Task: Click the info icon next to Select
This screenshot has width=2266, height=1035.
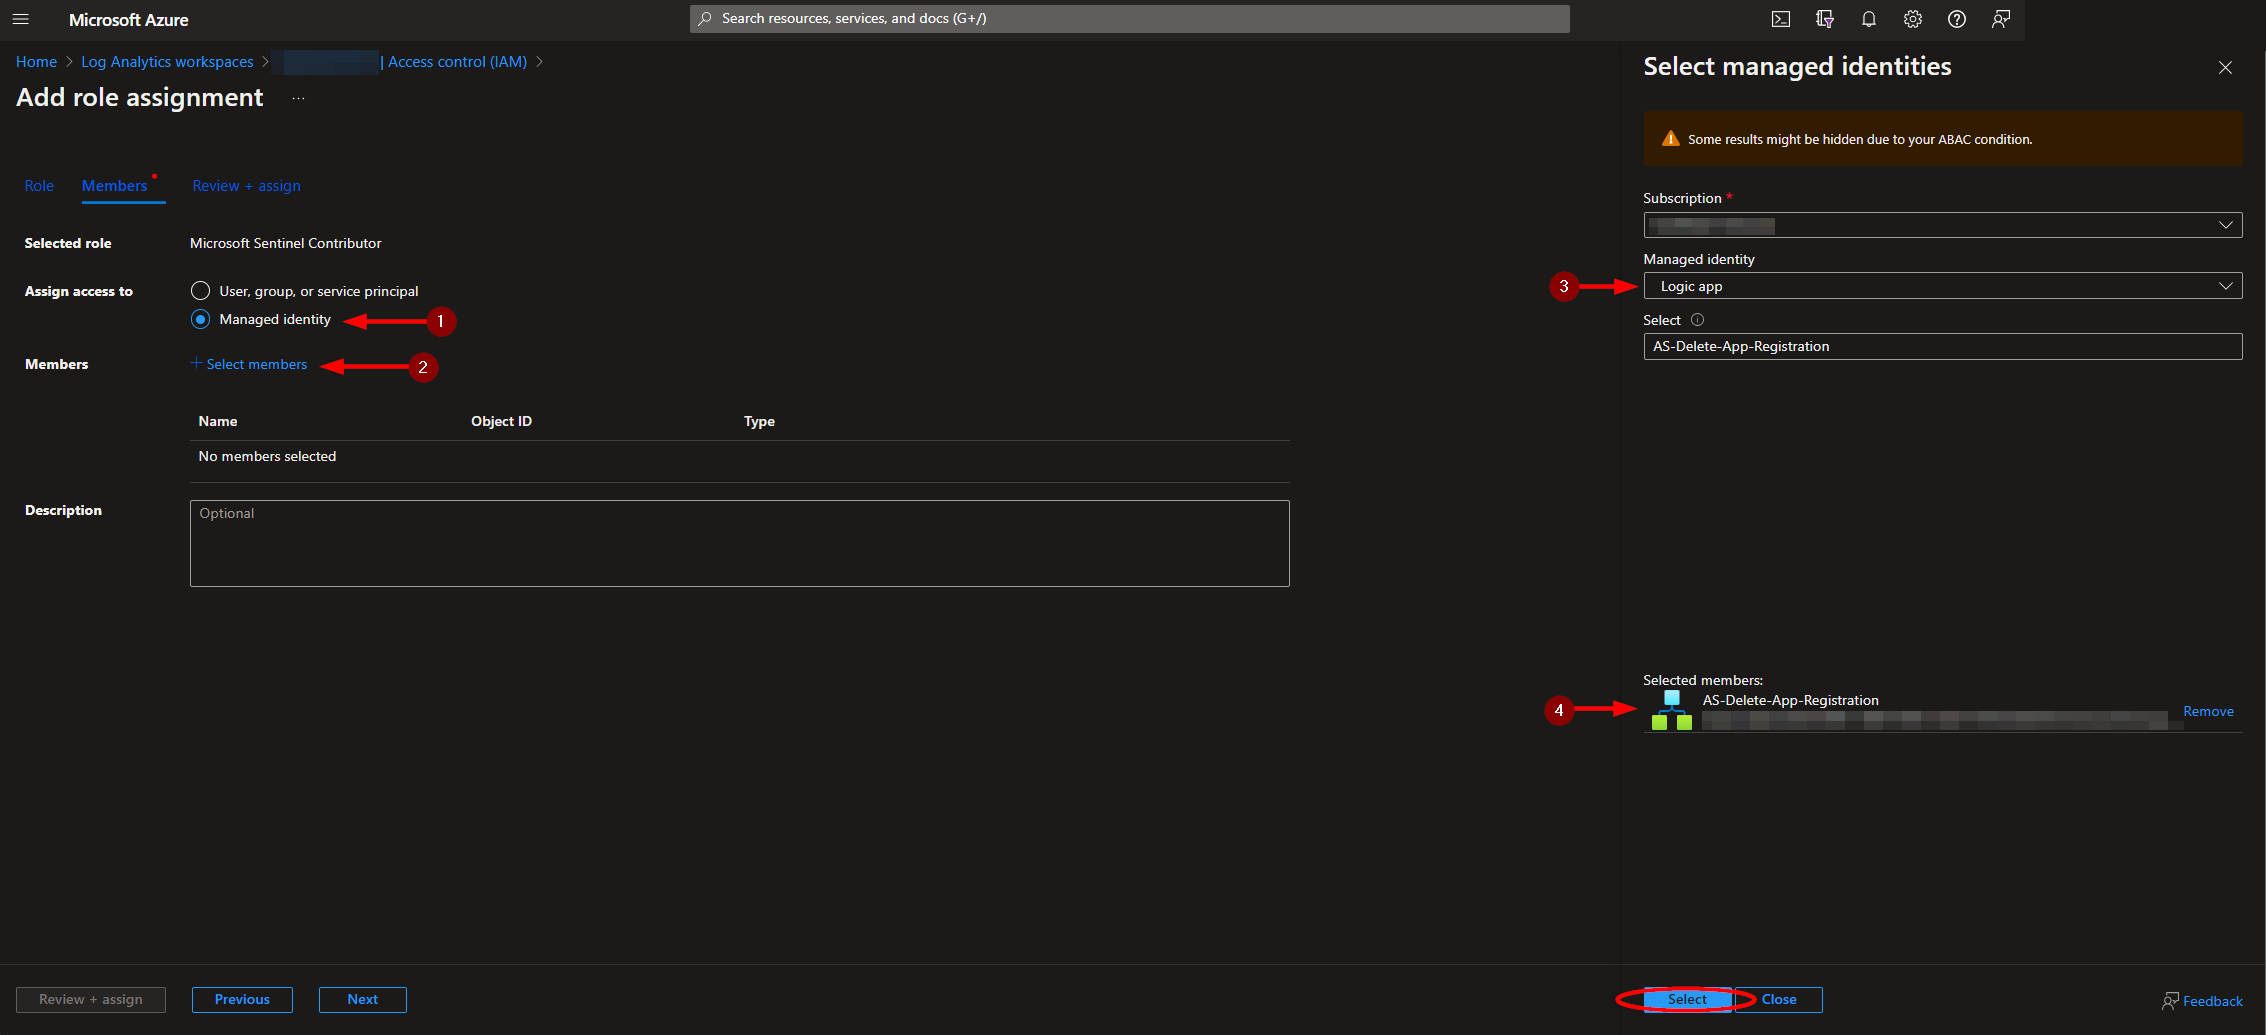Action: 1697,320
